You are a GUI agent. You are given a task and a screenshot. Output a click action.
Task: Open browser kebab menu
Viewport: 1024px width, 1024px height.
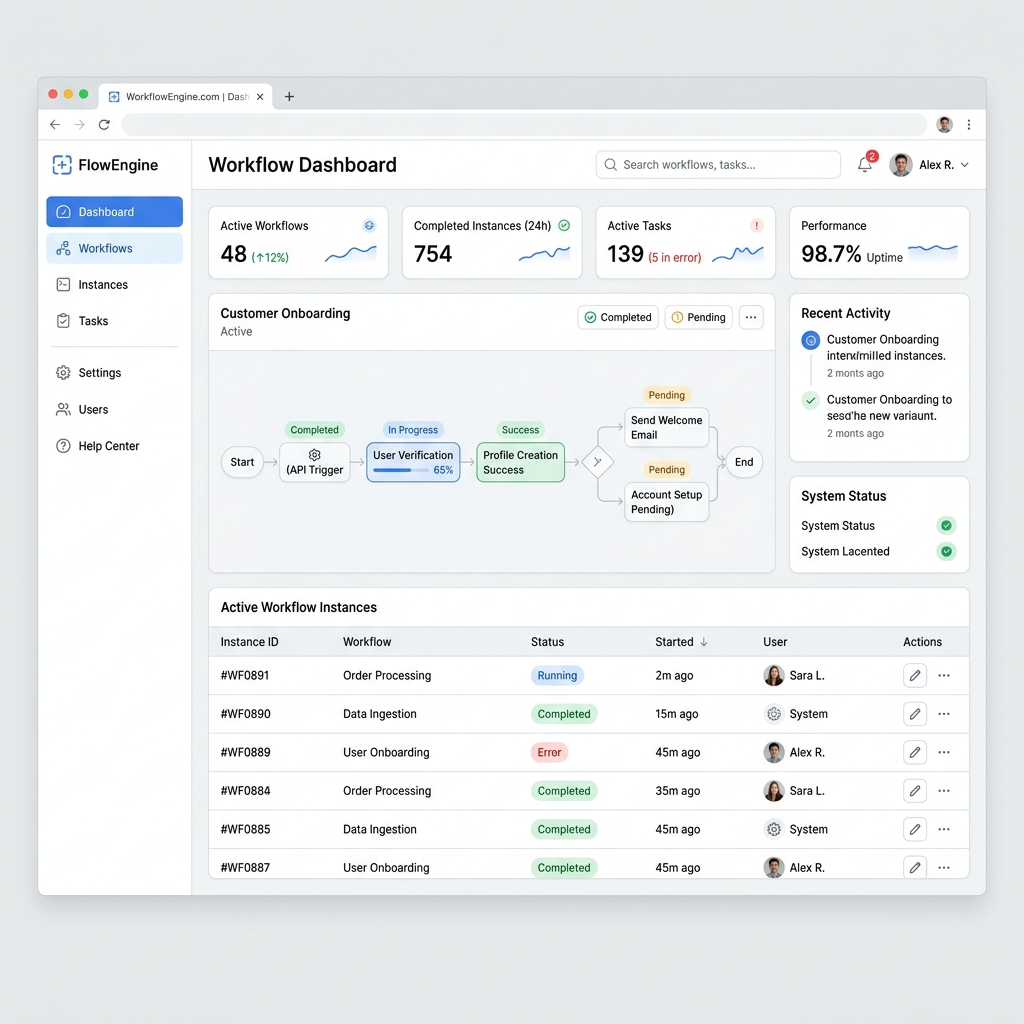click(968, 124)
